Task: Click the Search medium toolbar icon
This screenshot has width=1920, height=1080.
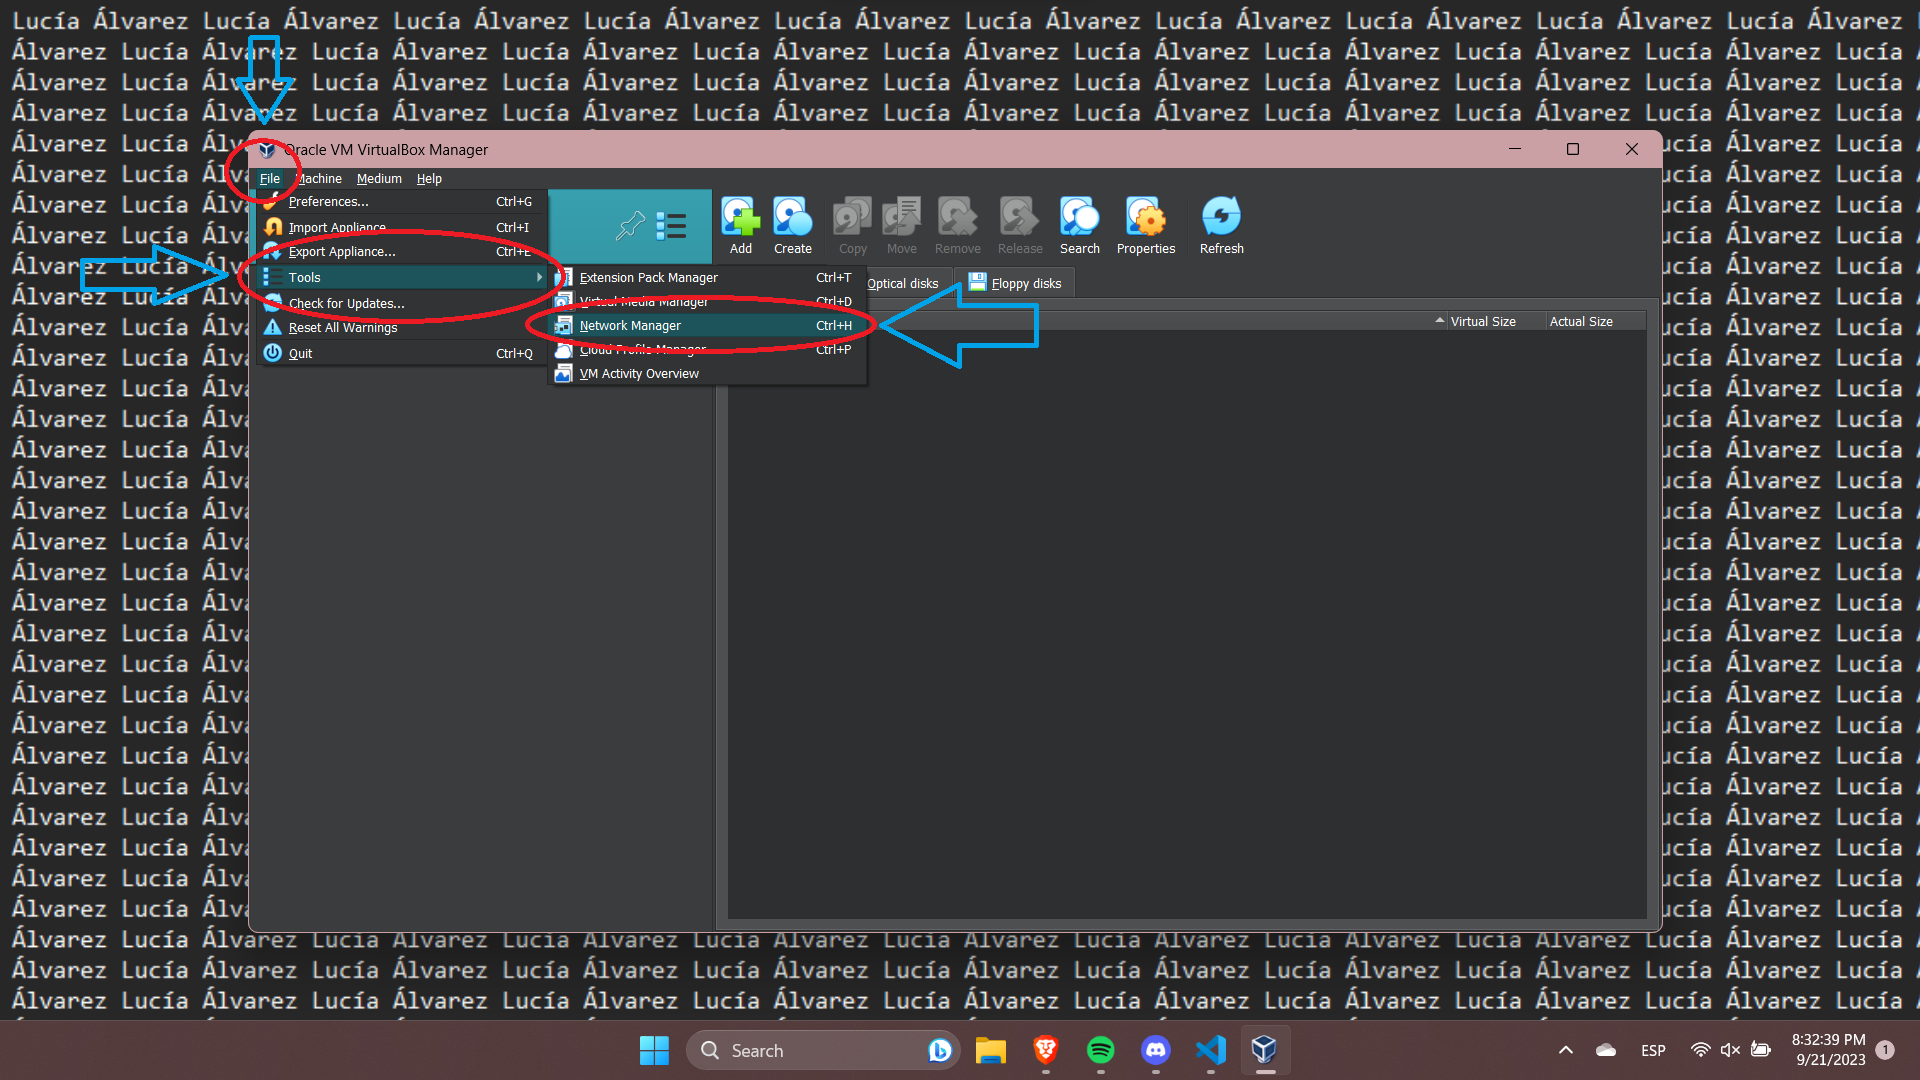Action: [1079, 225]
